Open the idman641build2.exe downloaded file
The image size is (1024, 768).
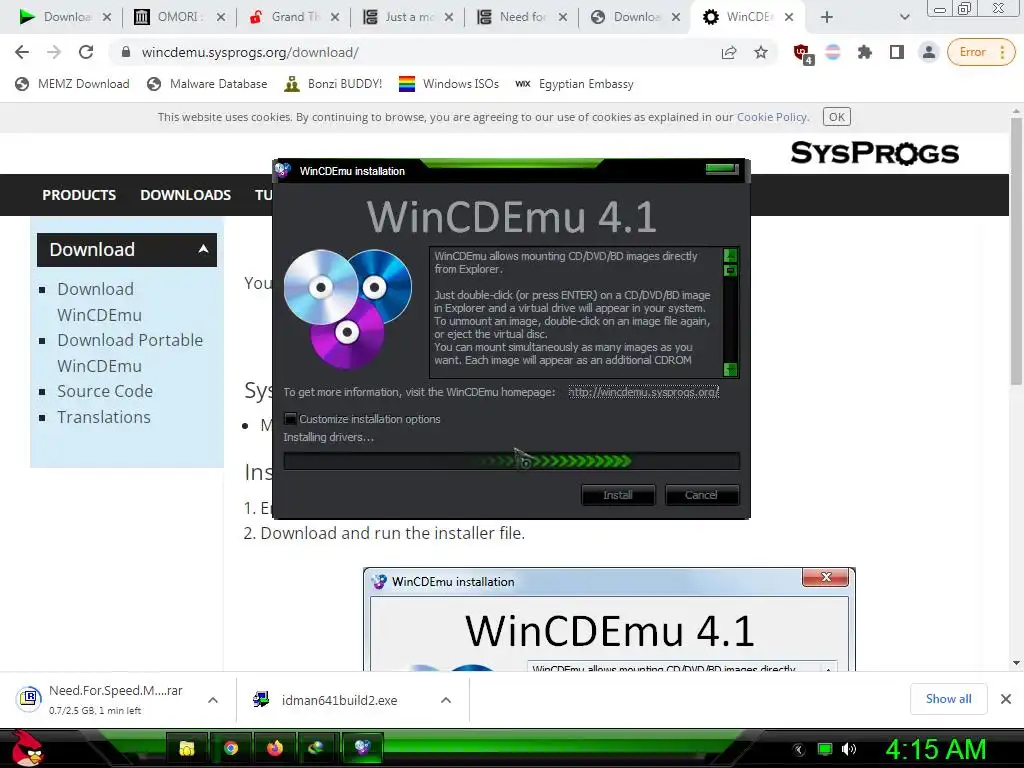click(339, 700)
